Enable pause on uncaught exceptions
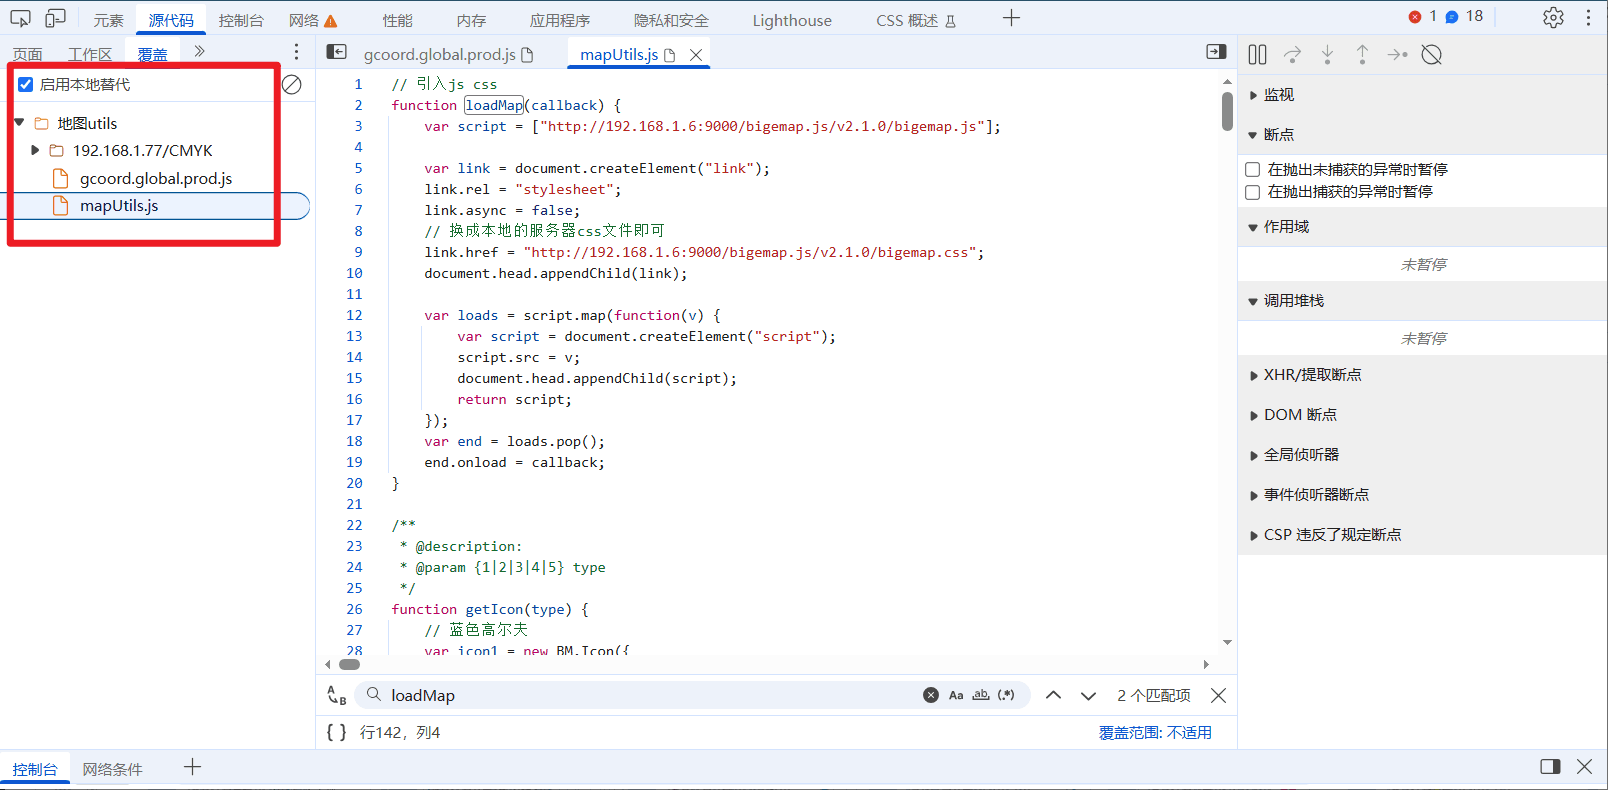The height and width of the screenshot is (790, 1608). point(1252,170)
